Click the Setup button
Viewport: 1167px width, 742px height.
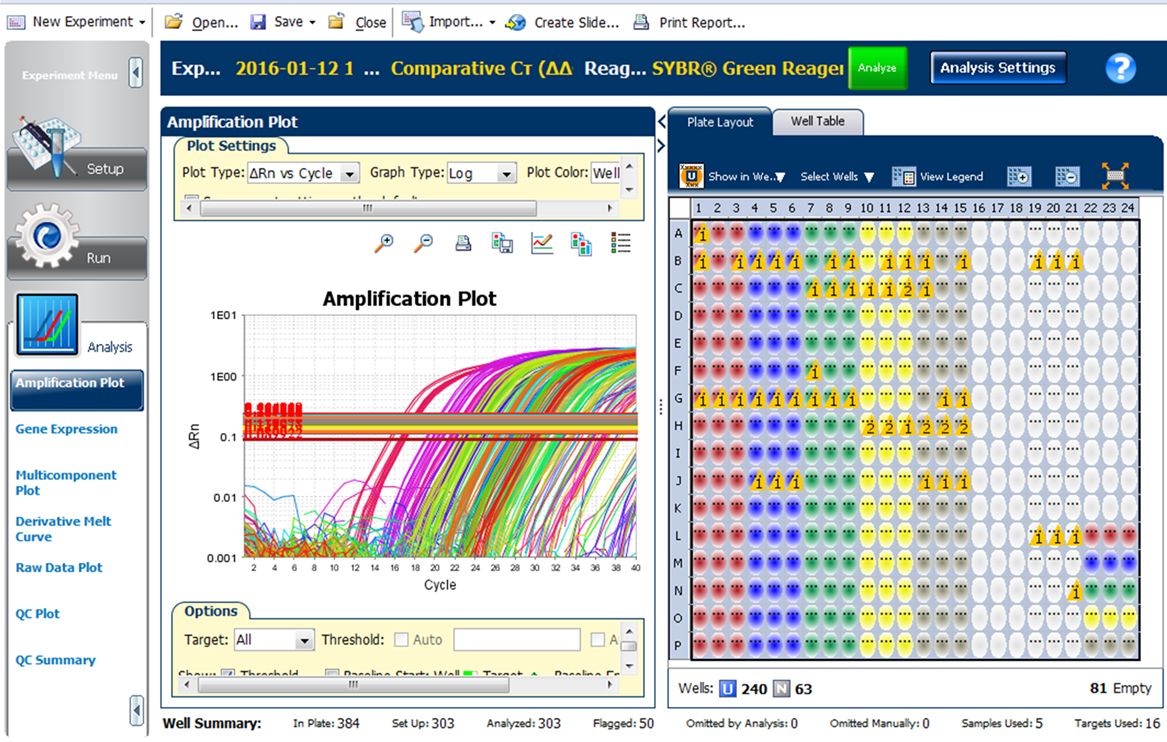77,169
